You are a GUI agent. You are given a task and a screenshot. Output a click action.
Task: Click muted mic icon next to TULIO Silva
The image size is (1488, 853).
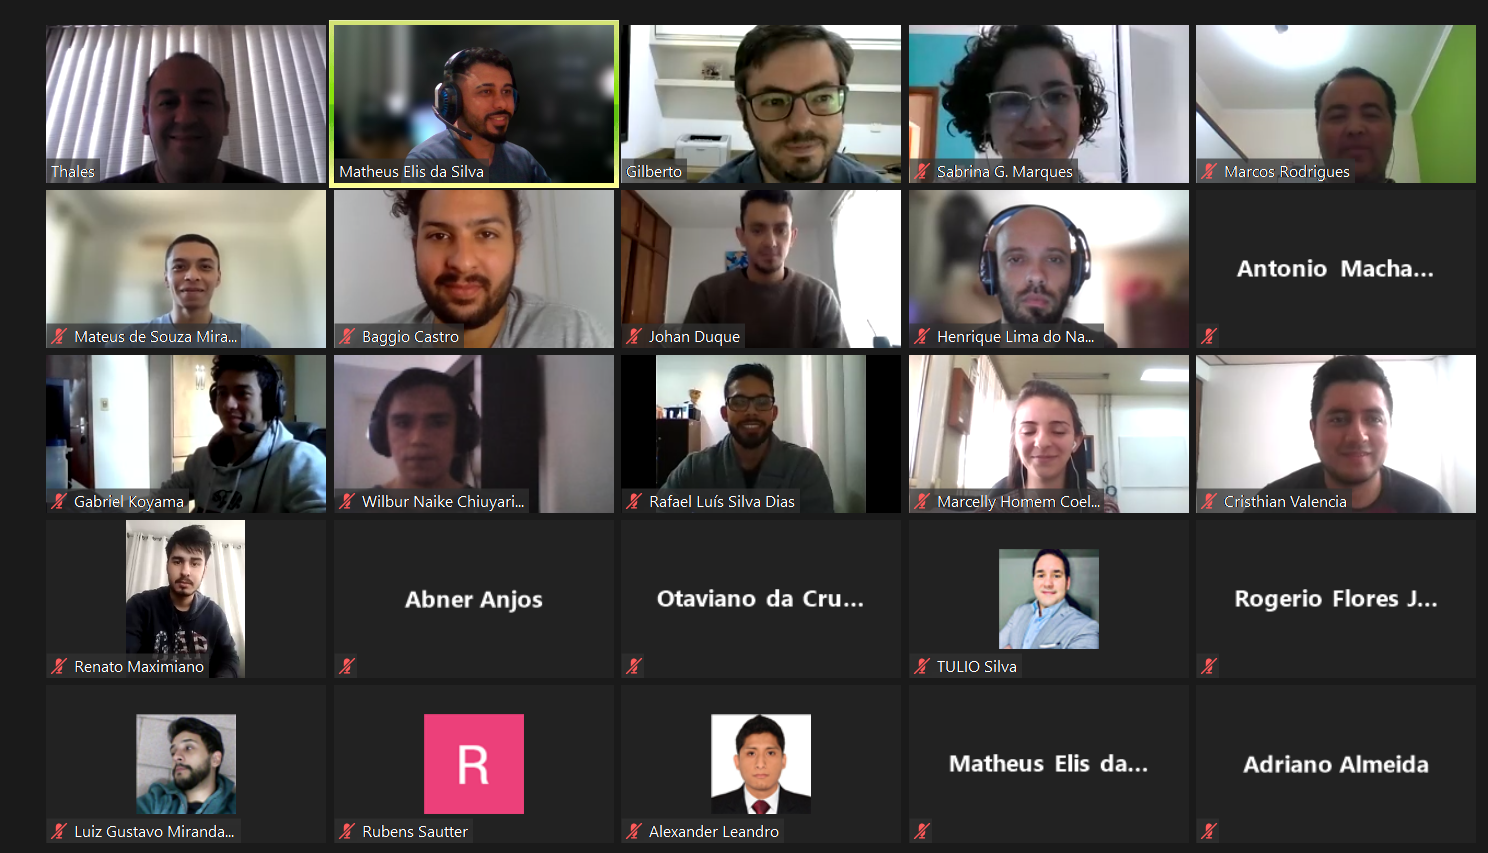tap(922, 666)
